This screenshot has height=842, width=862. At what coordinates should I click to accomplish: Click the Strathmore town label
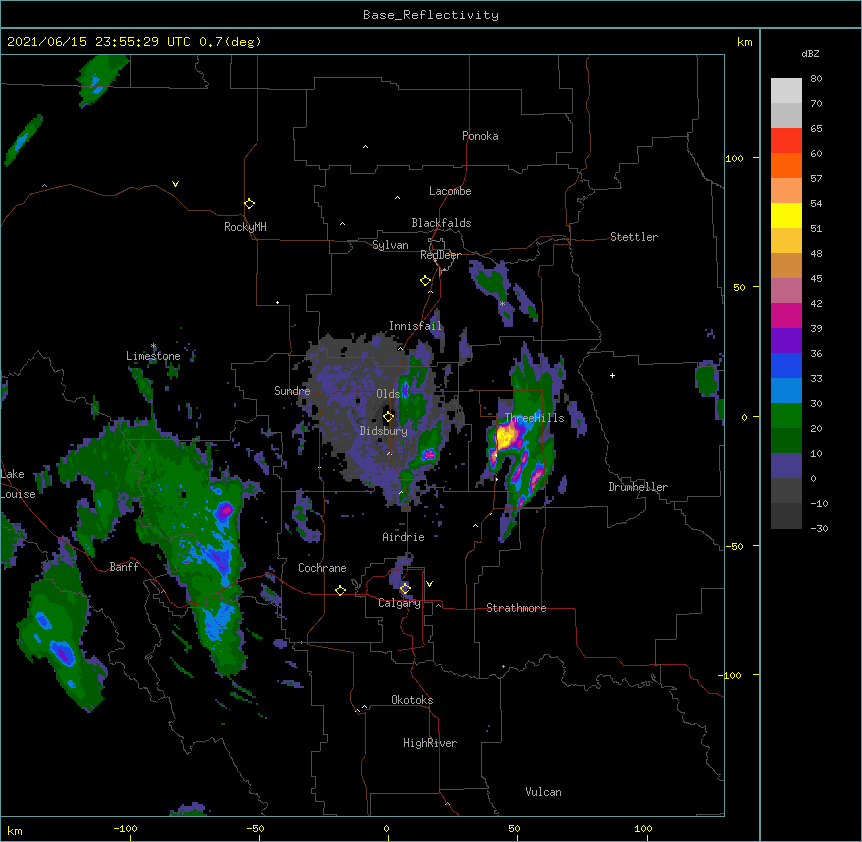[x=516, y=608]
